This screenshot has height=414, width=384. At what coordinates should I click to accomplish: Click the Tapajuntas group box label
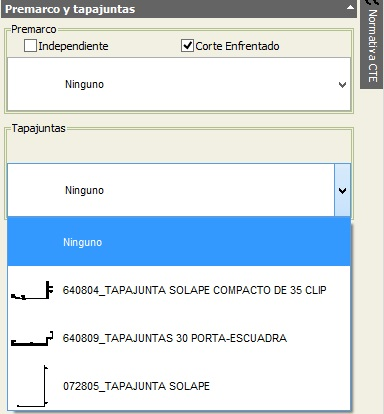39,128
